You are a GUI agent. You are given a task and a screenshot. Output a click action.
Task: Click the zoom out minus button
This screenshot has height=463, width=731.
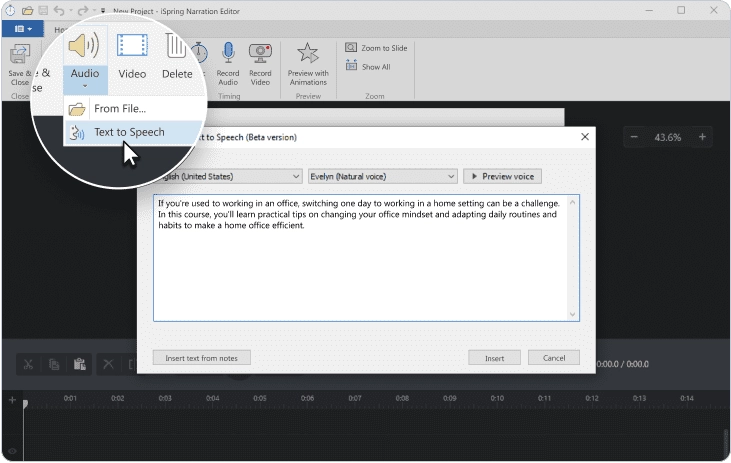point(634,137)
